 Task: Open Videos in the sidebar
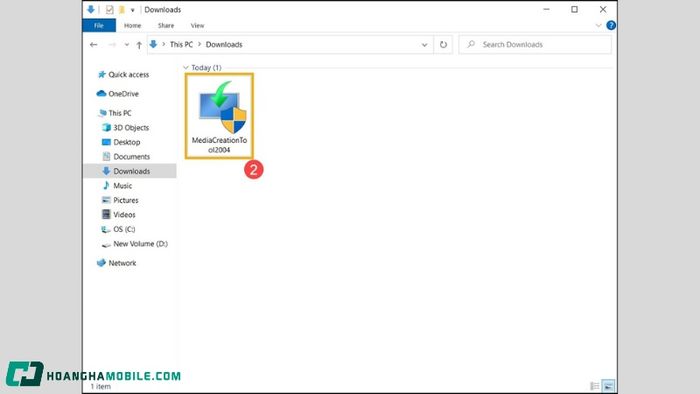point(118,215)
